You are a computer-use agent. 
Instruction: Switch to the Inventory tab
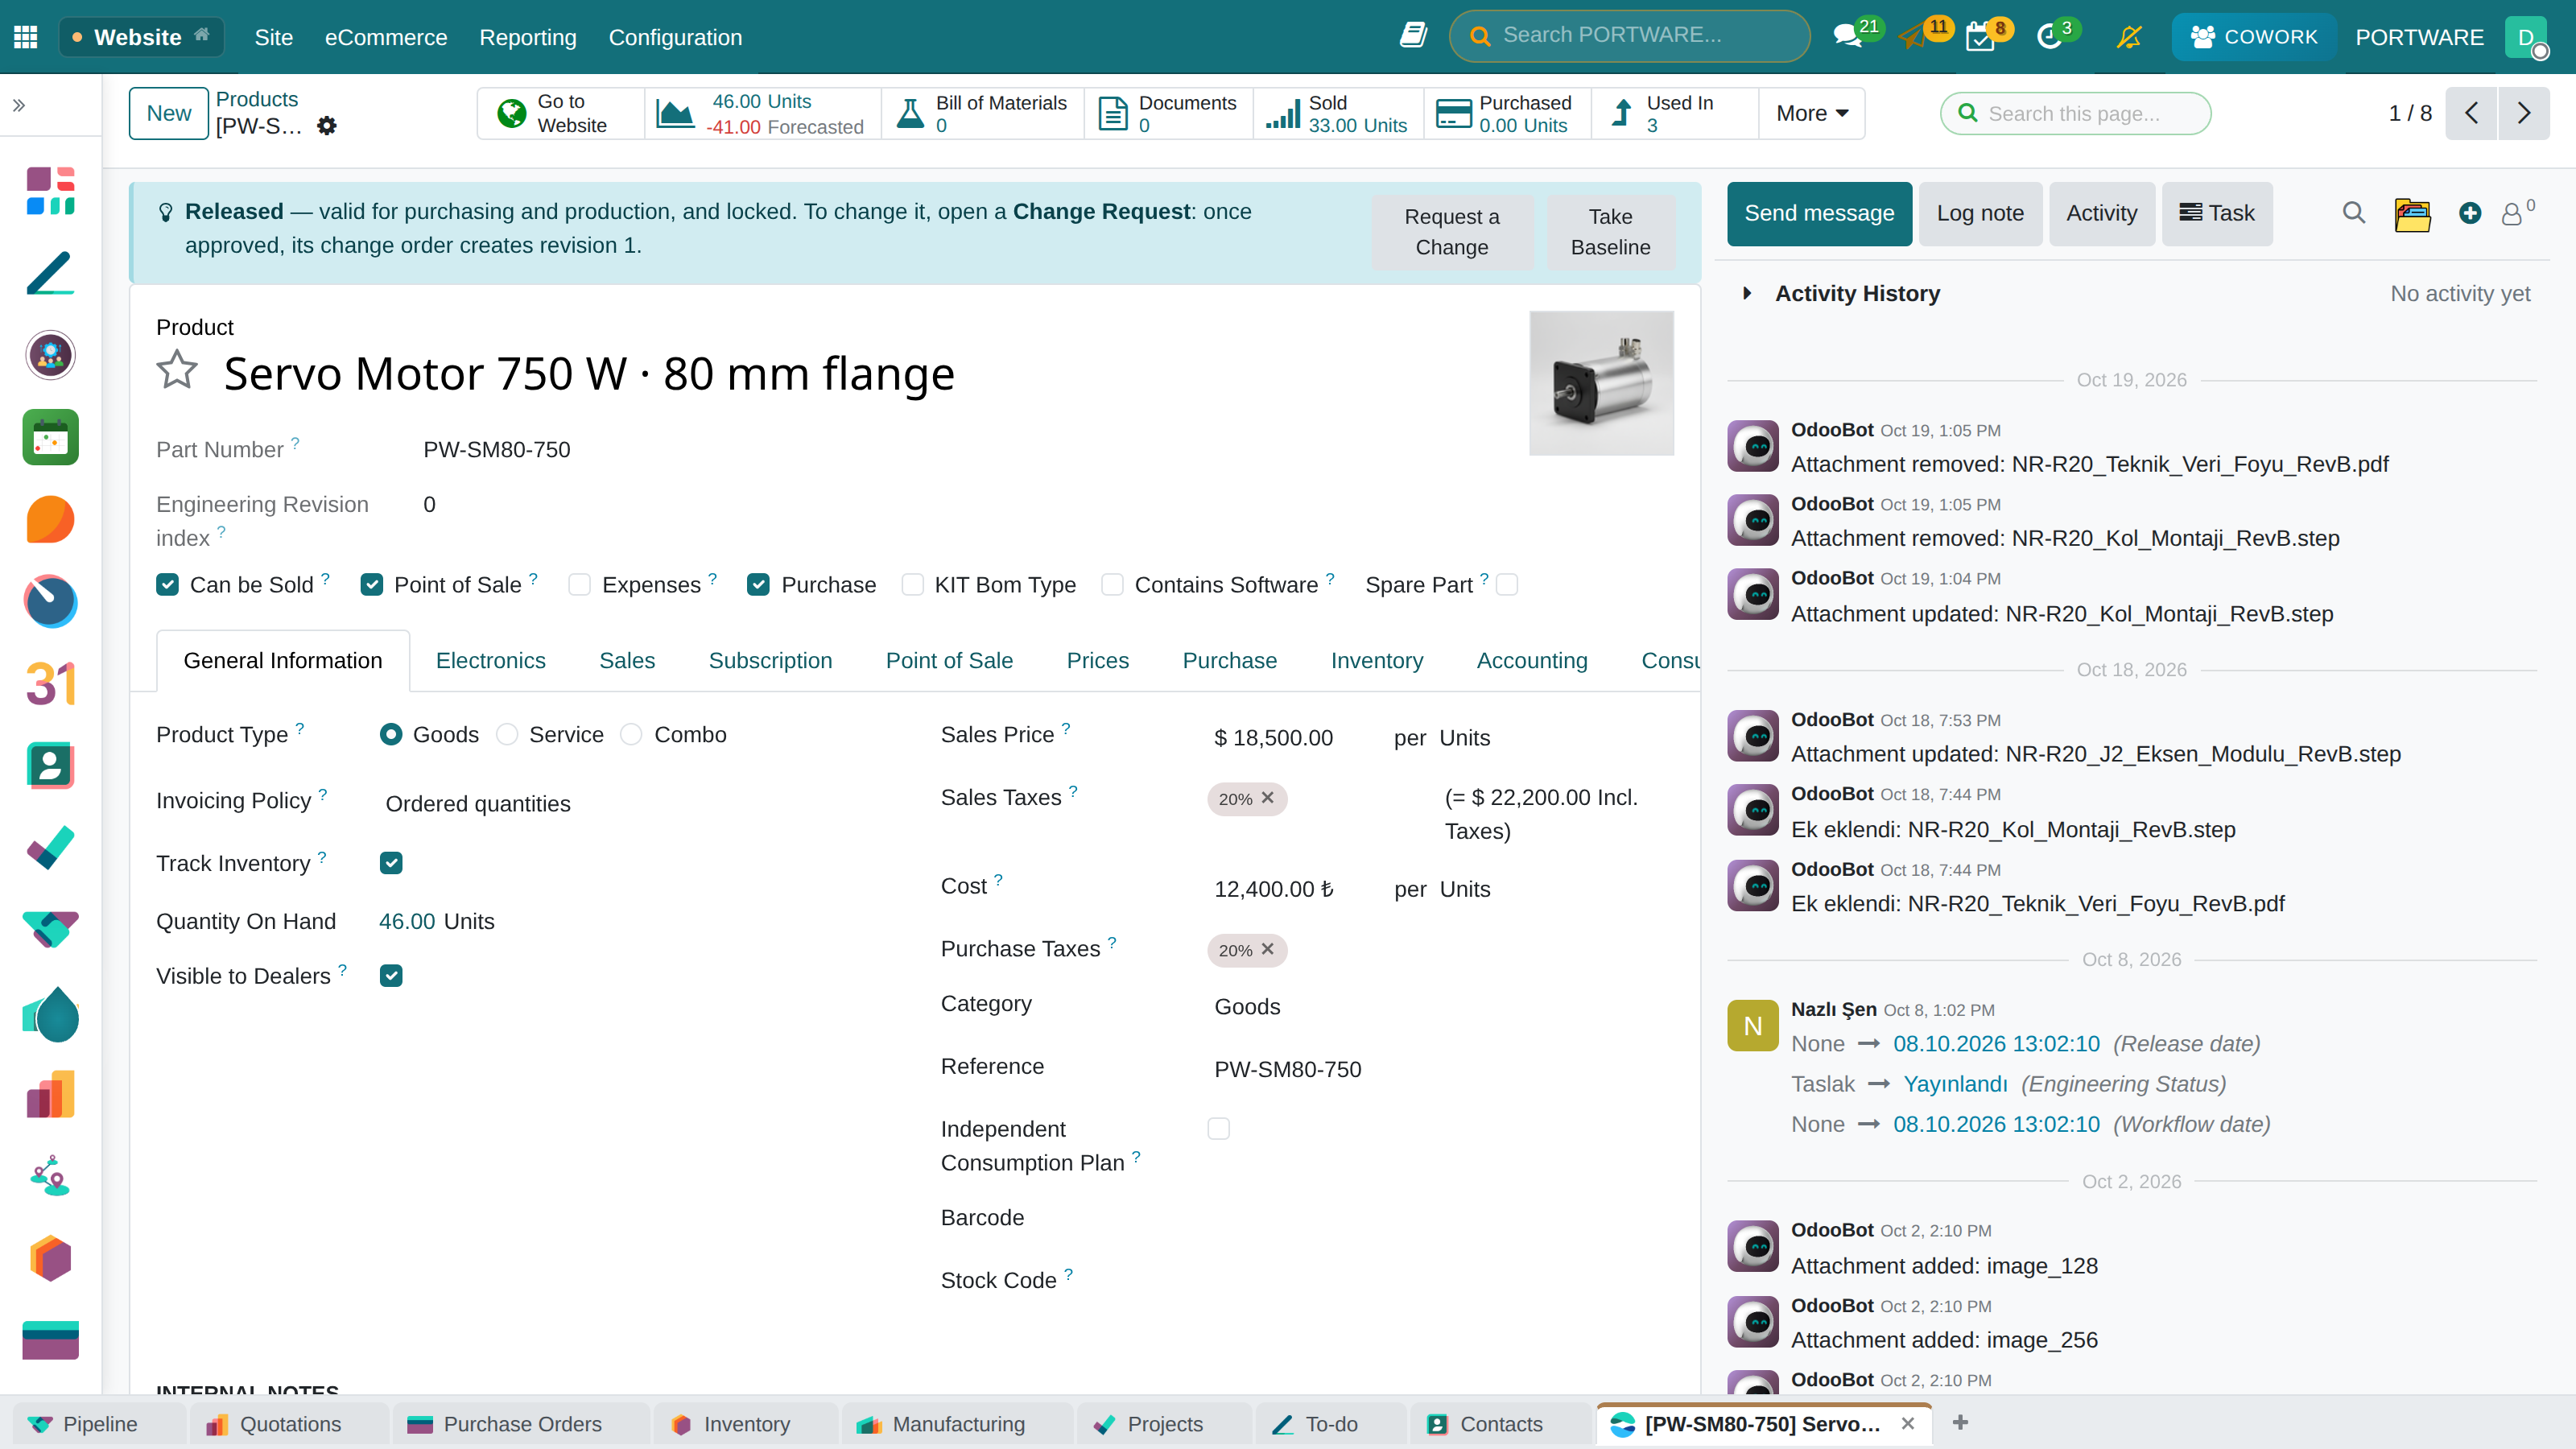point(1376,660)
